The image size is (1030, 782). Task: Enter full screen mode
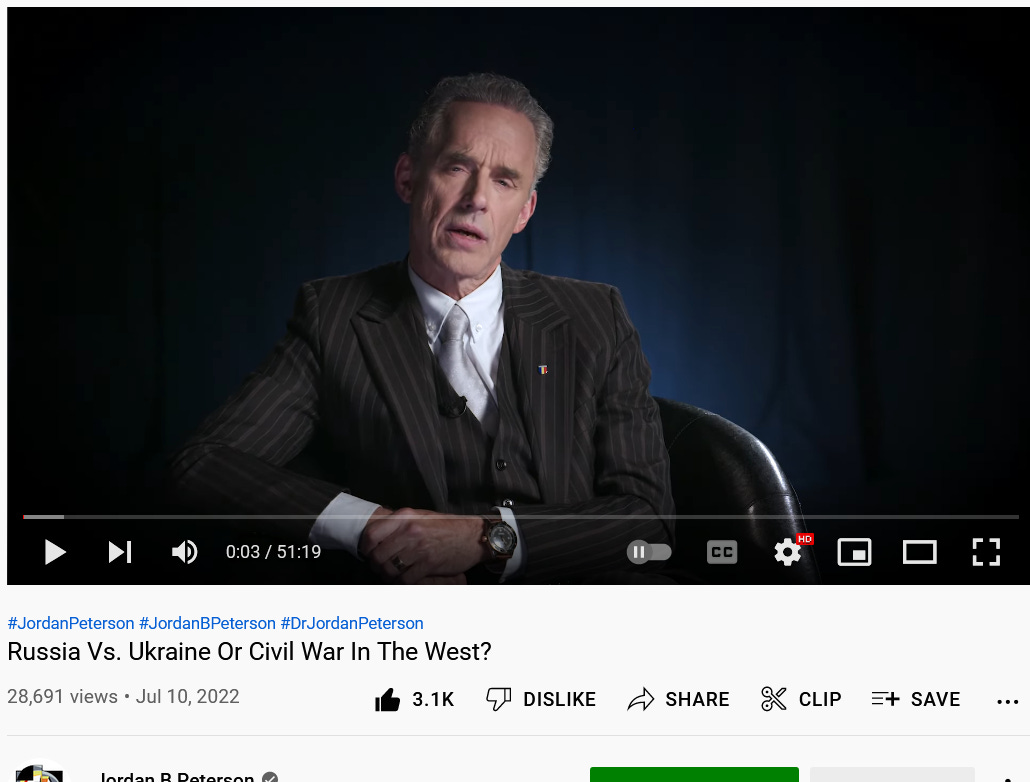[x=986, y=552]
